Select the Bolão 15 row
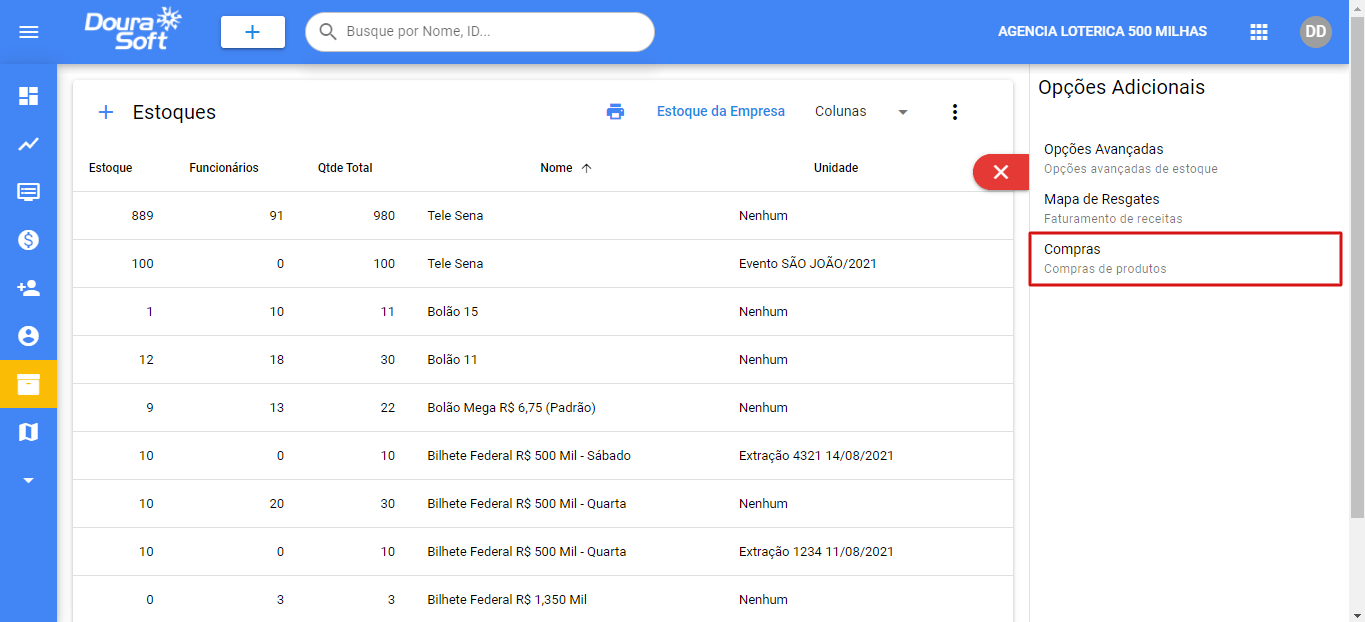The height and width of the screenshot is (622, 1365). coord(543,312)
